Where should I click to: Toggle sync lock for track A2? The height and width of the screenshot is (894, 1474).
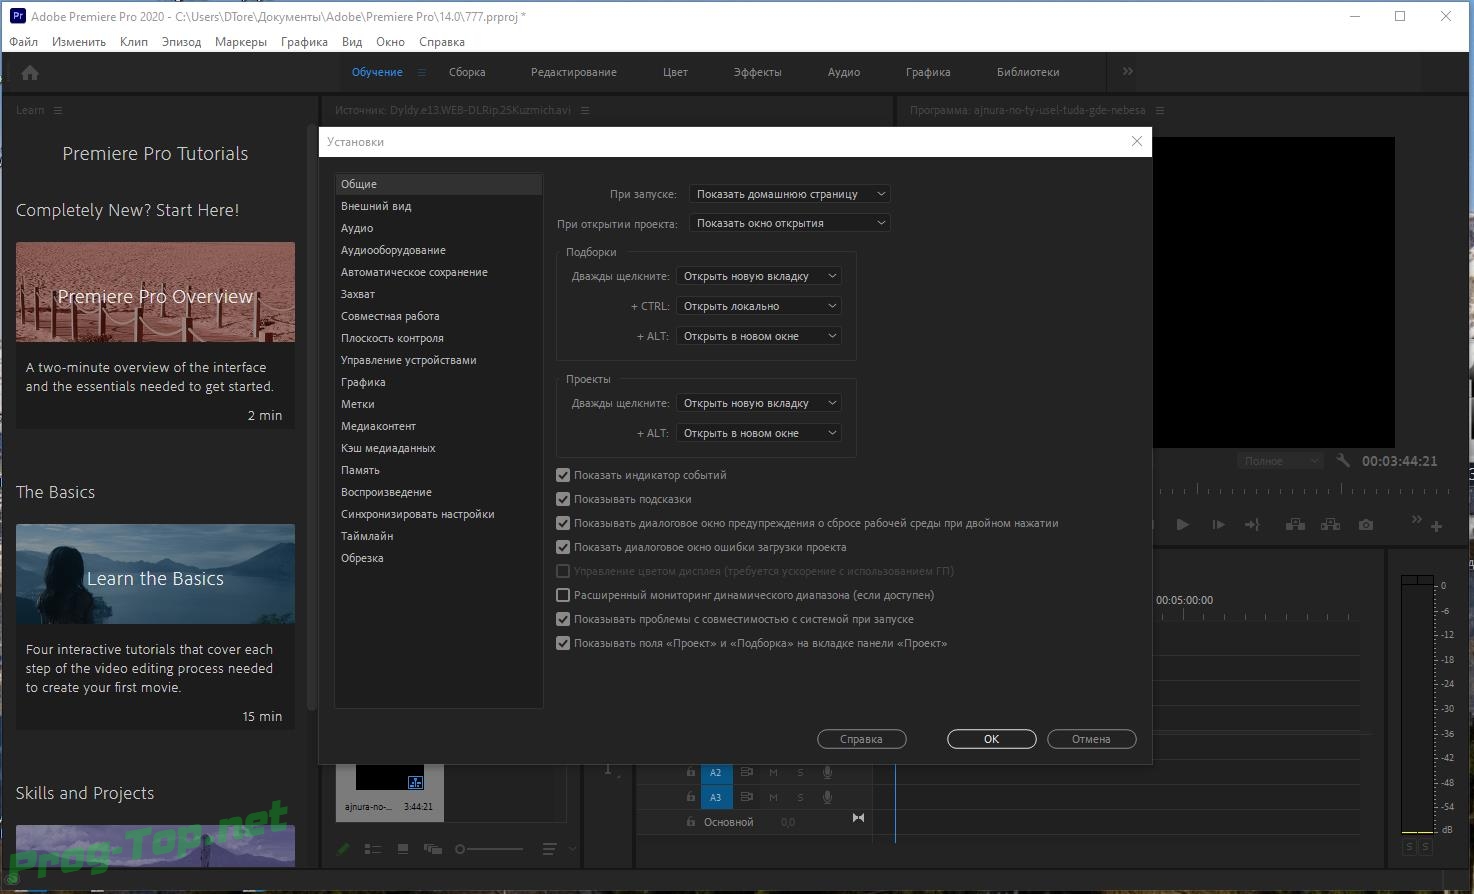point(746,772)
